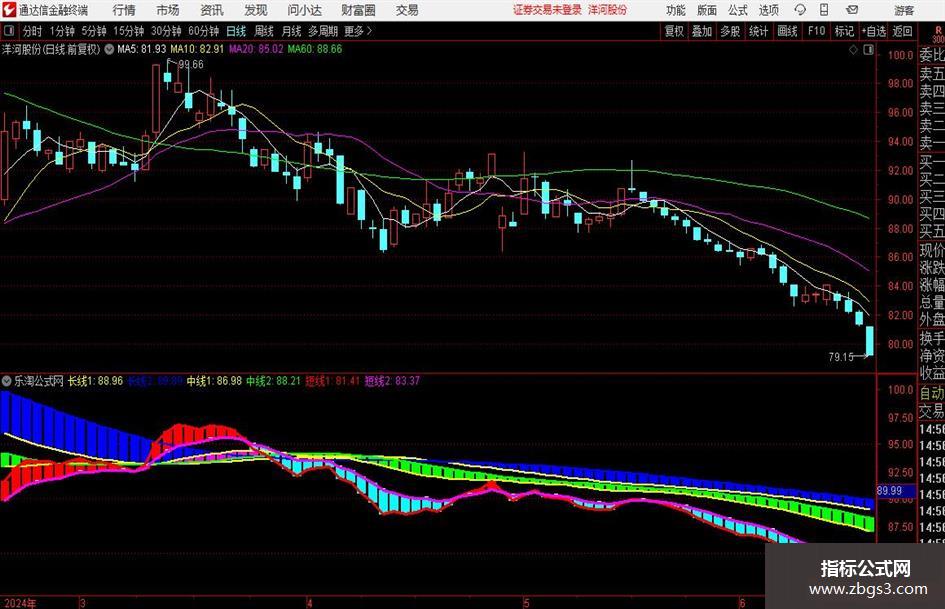Screen dimensions: 945x609
Task: Click the MA10: 82.91 label
Action: point(197,49)
